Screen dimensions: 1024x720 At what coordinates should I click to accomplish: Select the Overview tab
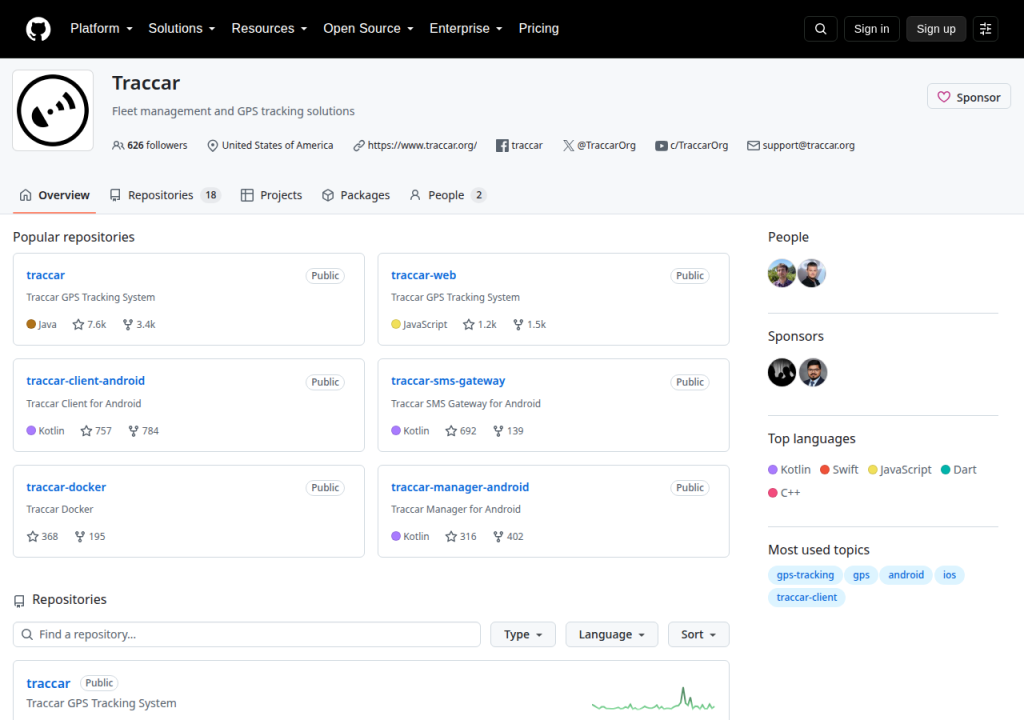54,195
